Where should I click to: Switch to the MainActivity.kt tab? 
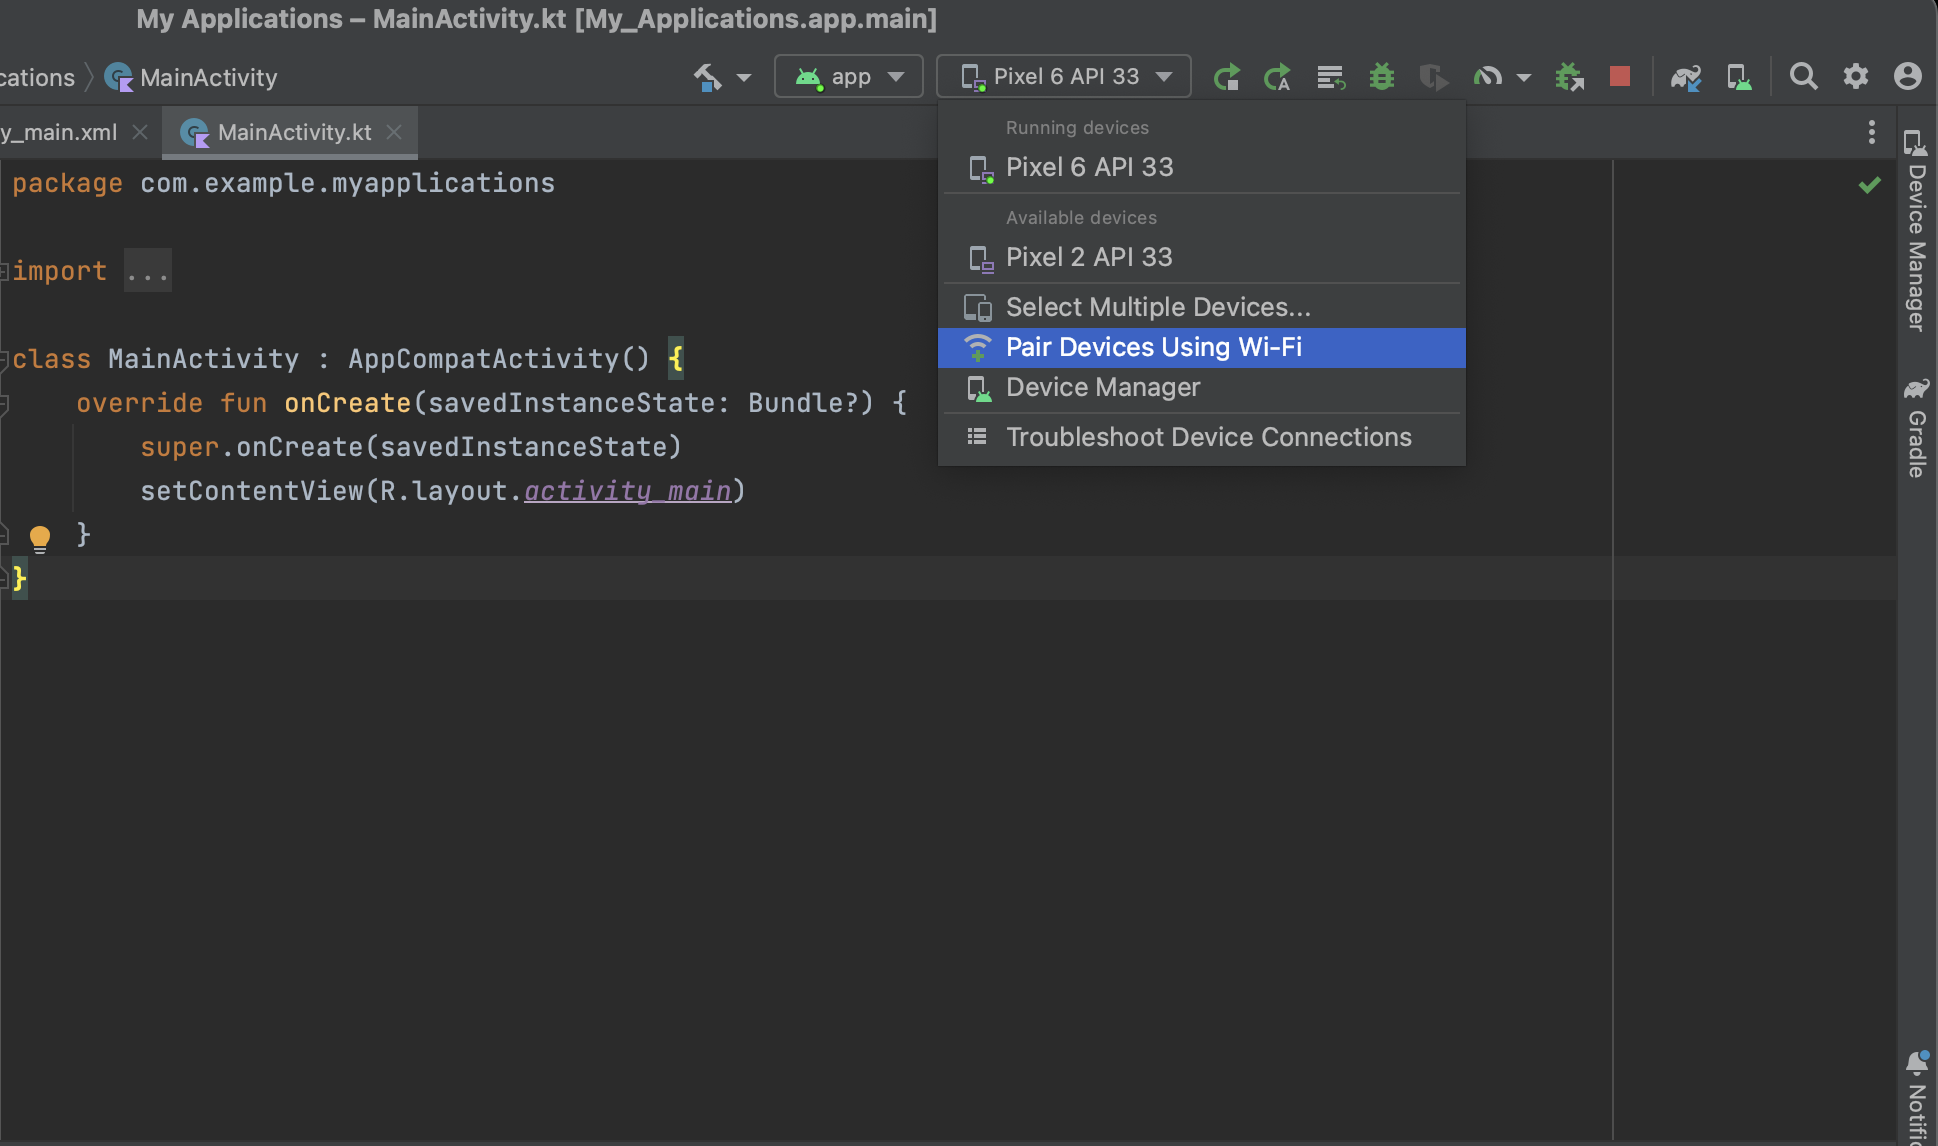(x=293, y=132)
